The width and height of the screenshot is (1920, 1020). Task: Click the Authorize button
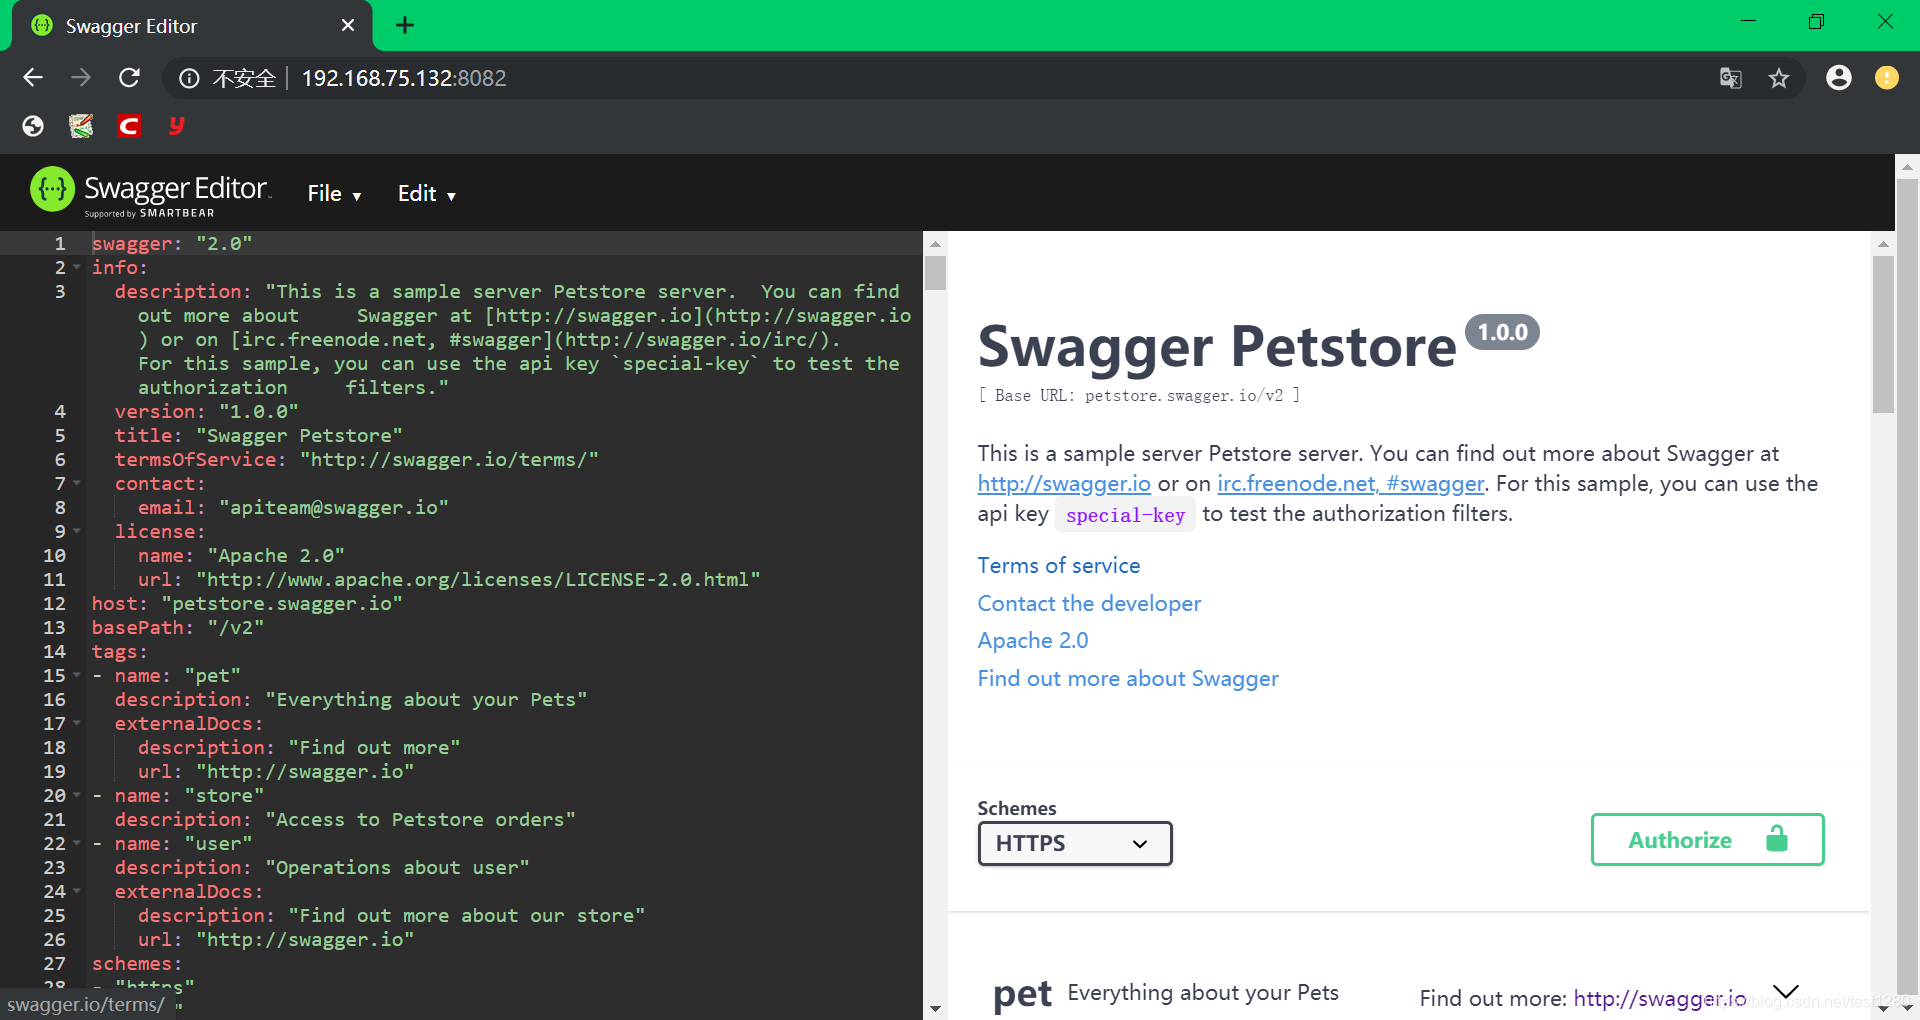pos(1707,840)
